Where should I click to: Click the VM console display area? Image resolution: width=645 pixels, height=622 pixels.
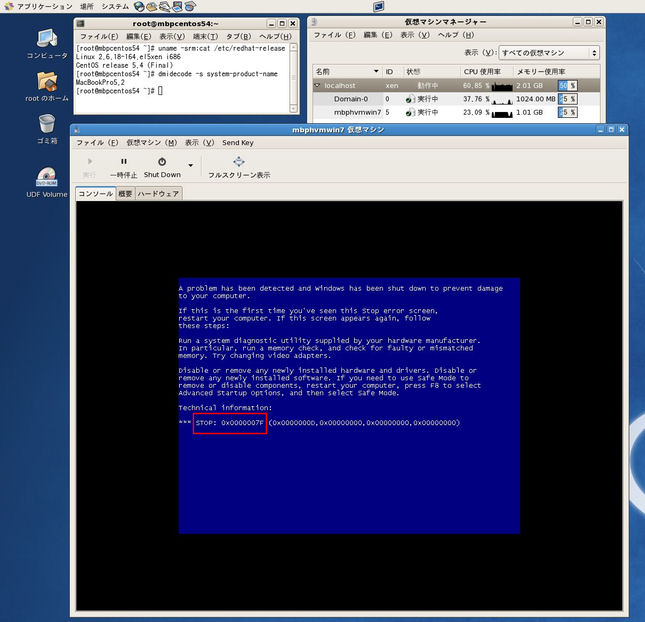pos(349,406)
